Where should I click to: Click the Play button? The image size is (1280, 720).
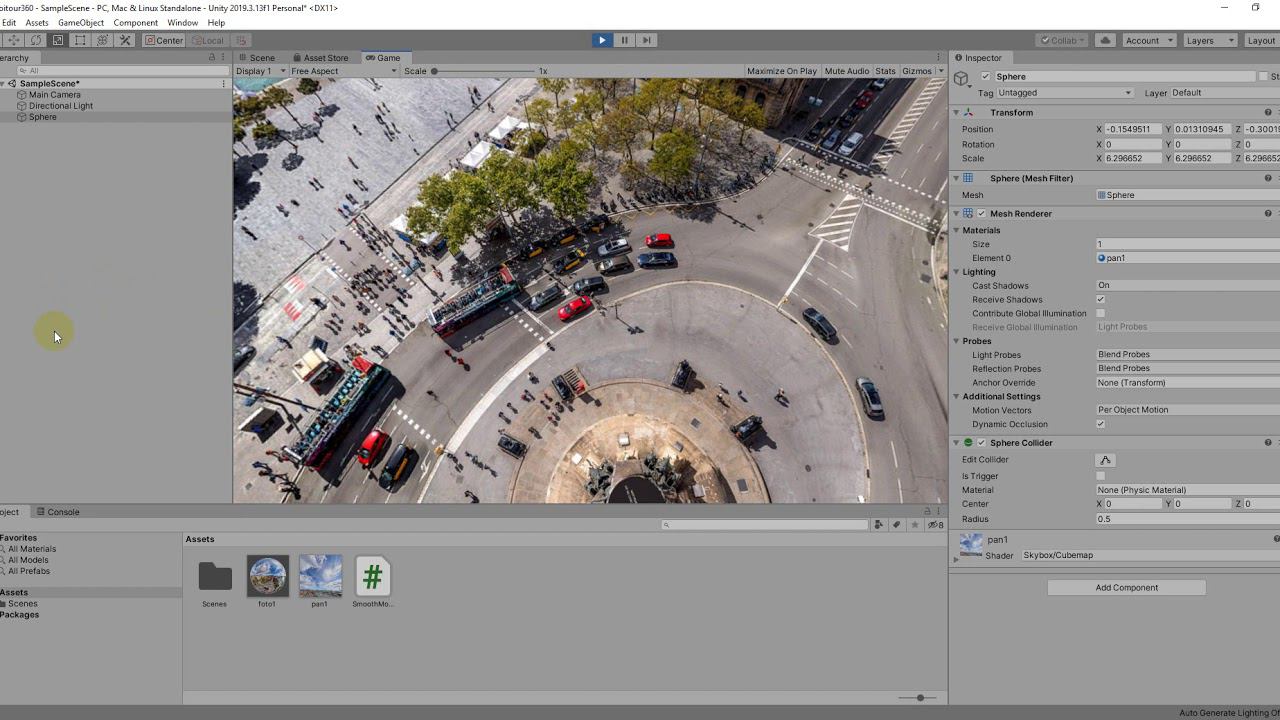pyautogui.click(x=601, y=40)
